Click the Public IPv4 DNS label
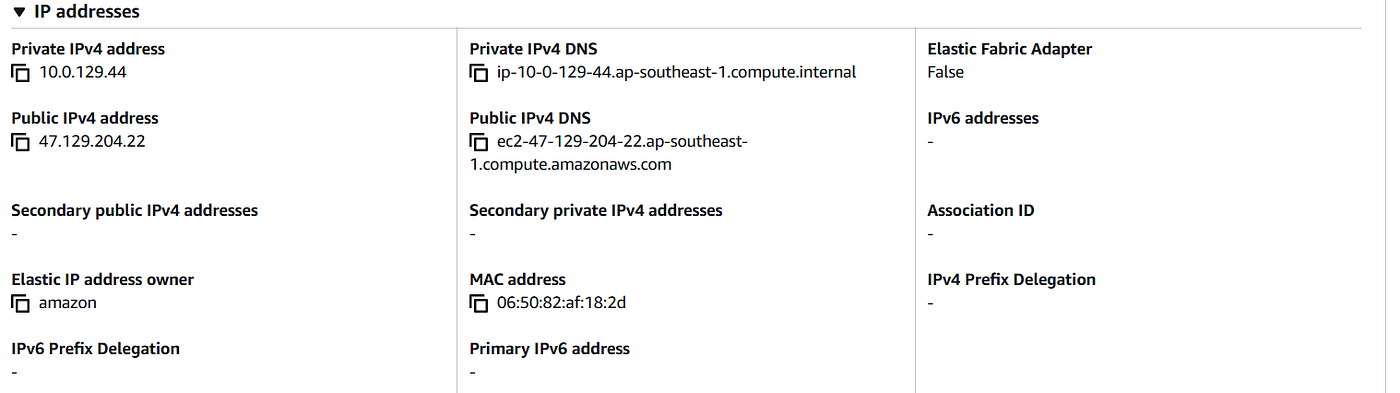This screenshot has width=1400, height=393. [530, 118]
